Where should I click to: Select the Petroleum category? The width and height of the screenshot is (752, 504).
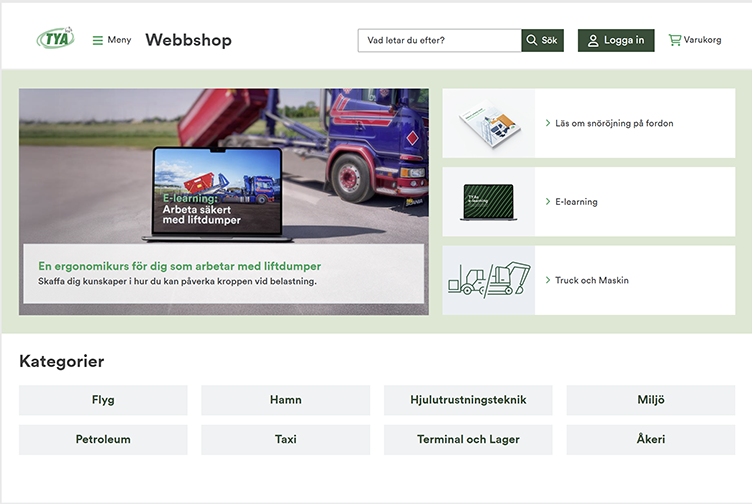[x=103, y=439]
